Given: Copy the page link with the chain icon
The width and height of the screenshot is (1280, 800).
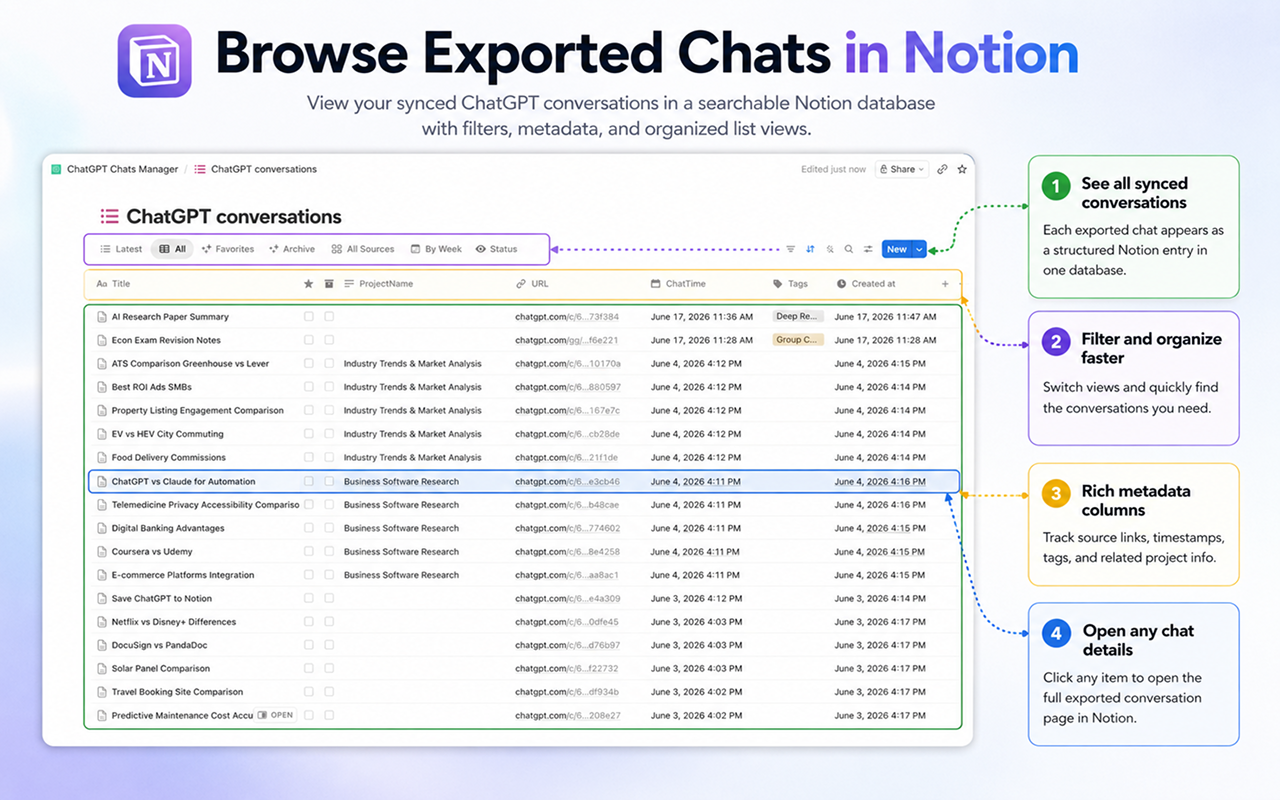Looking at the screenshot, I should 942,170.
